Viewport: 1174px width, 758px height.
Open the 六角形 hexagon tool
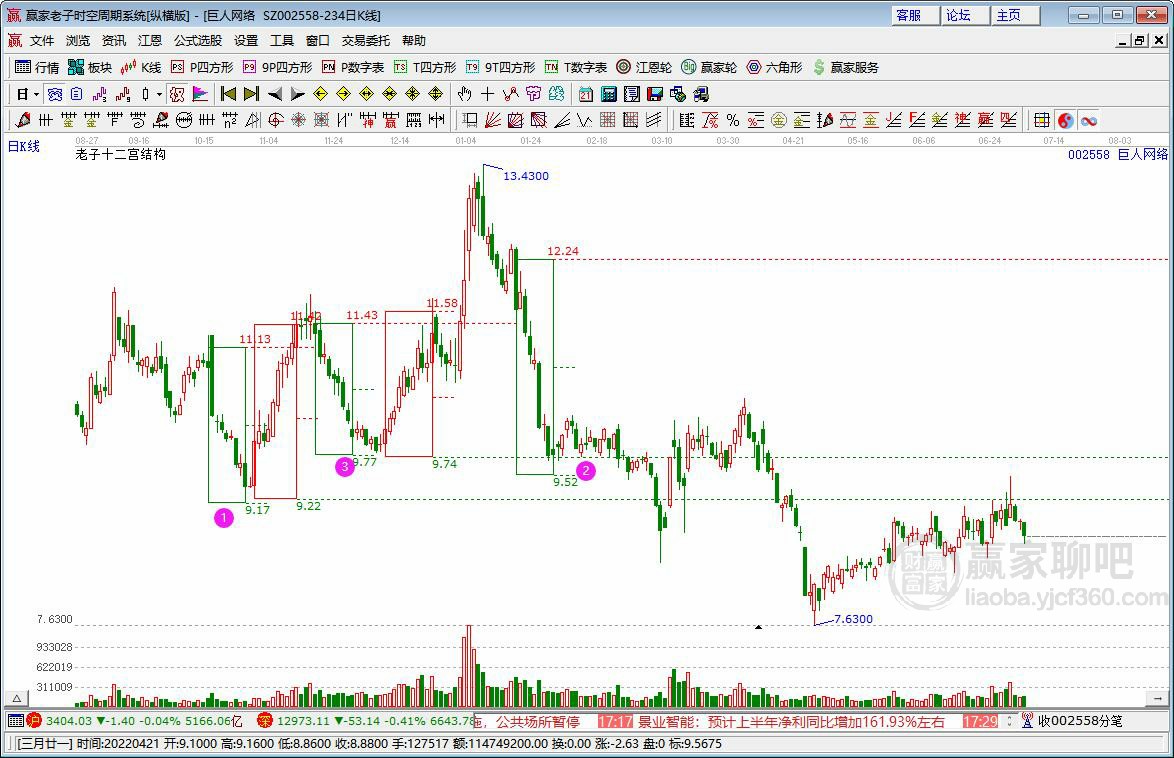[774, 67]
